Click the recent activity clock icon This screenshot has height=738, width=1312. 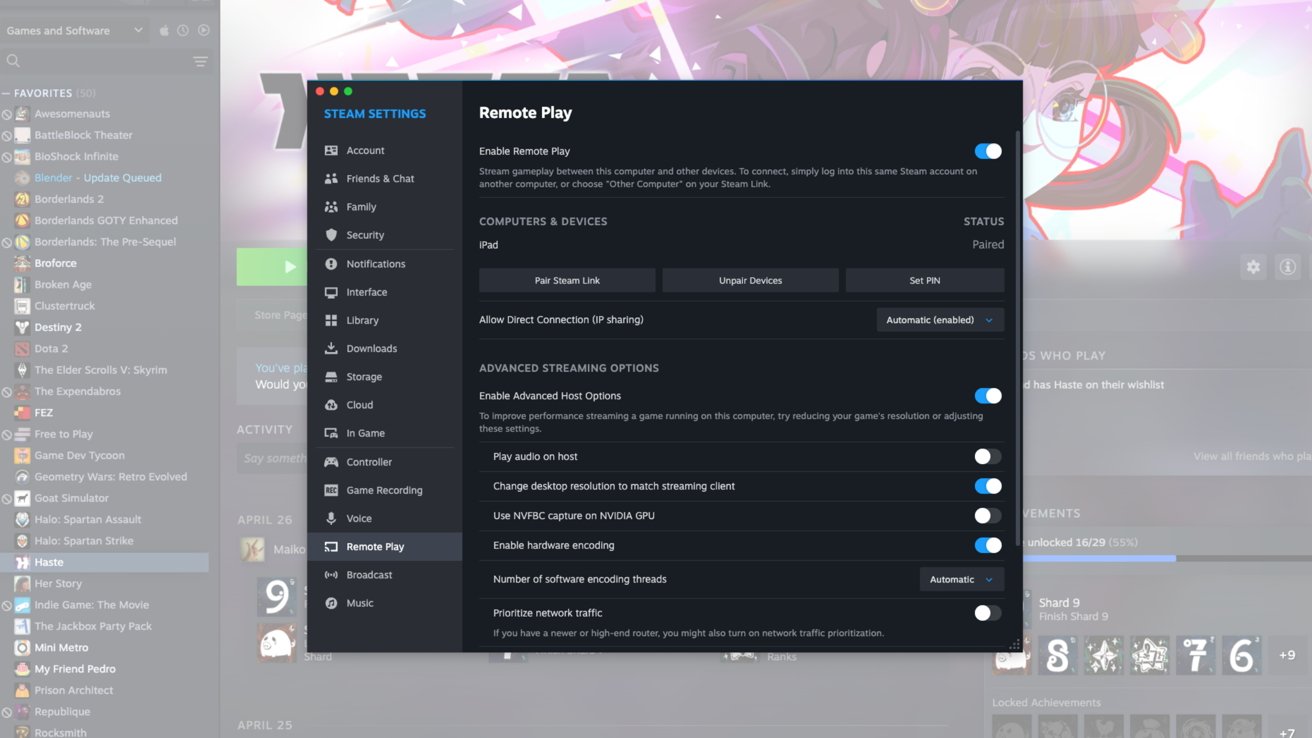(183, 30)
